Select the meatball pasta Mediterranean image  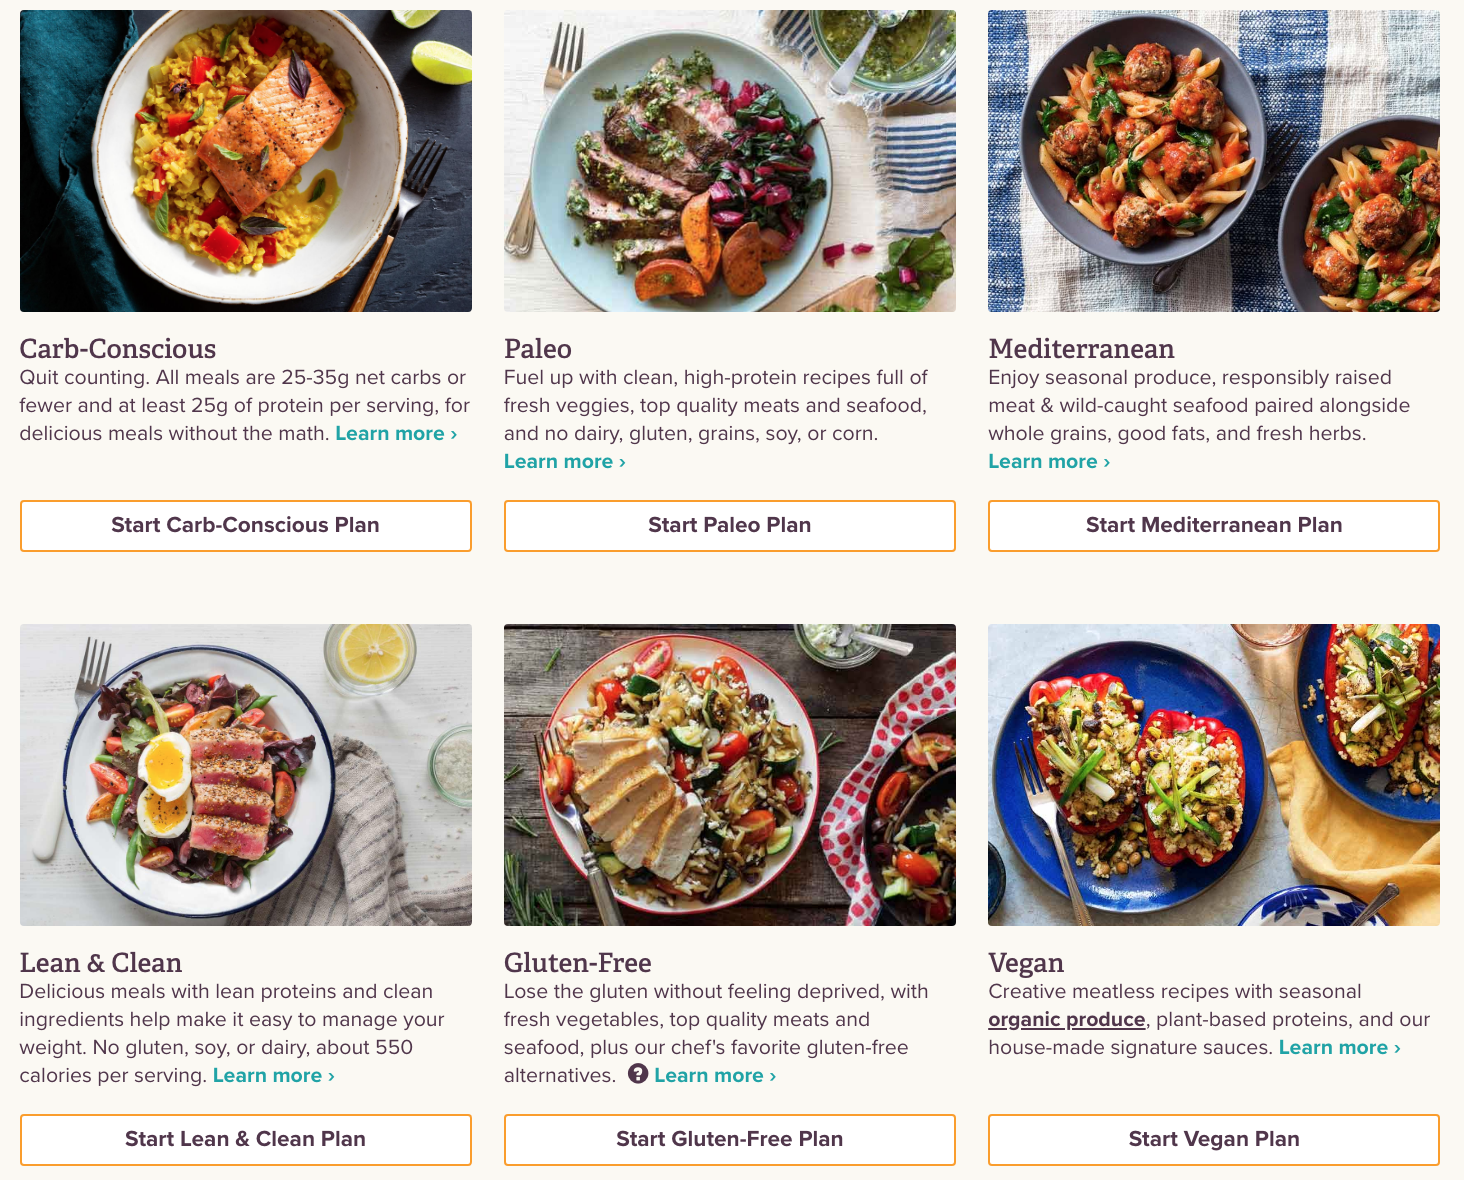pyautogui.click(x=1214, y=161)
